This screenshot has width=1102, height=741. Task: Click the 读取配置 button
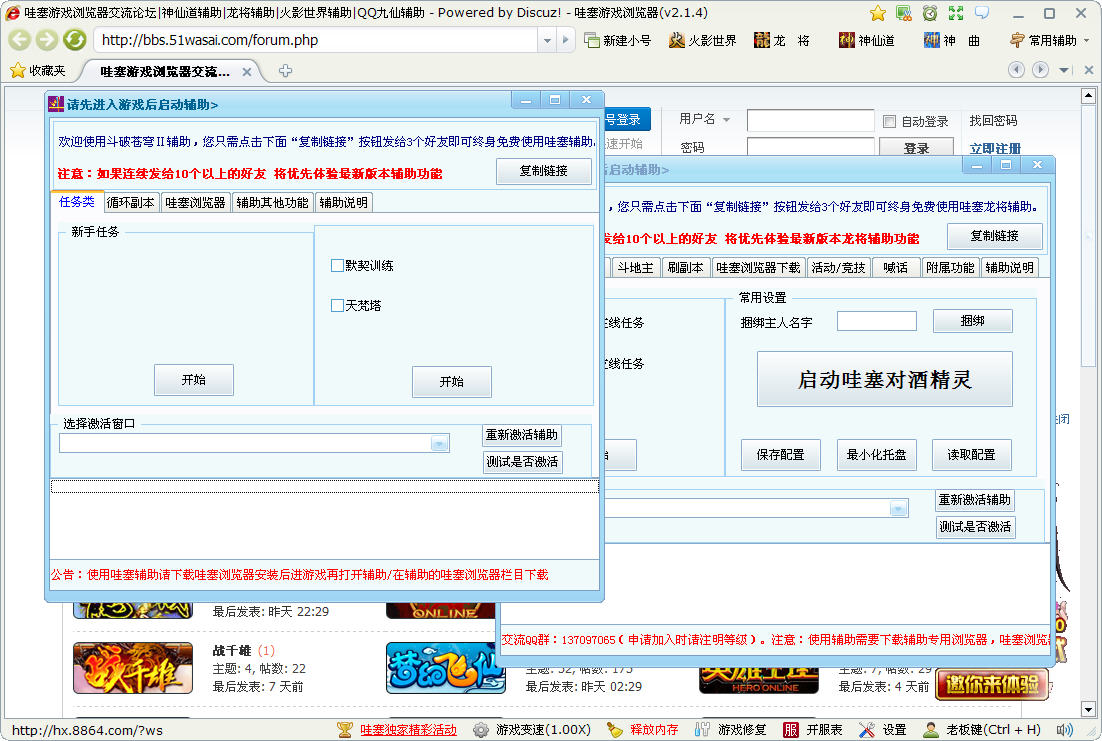pyautogui.click(x=972, y=455)
